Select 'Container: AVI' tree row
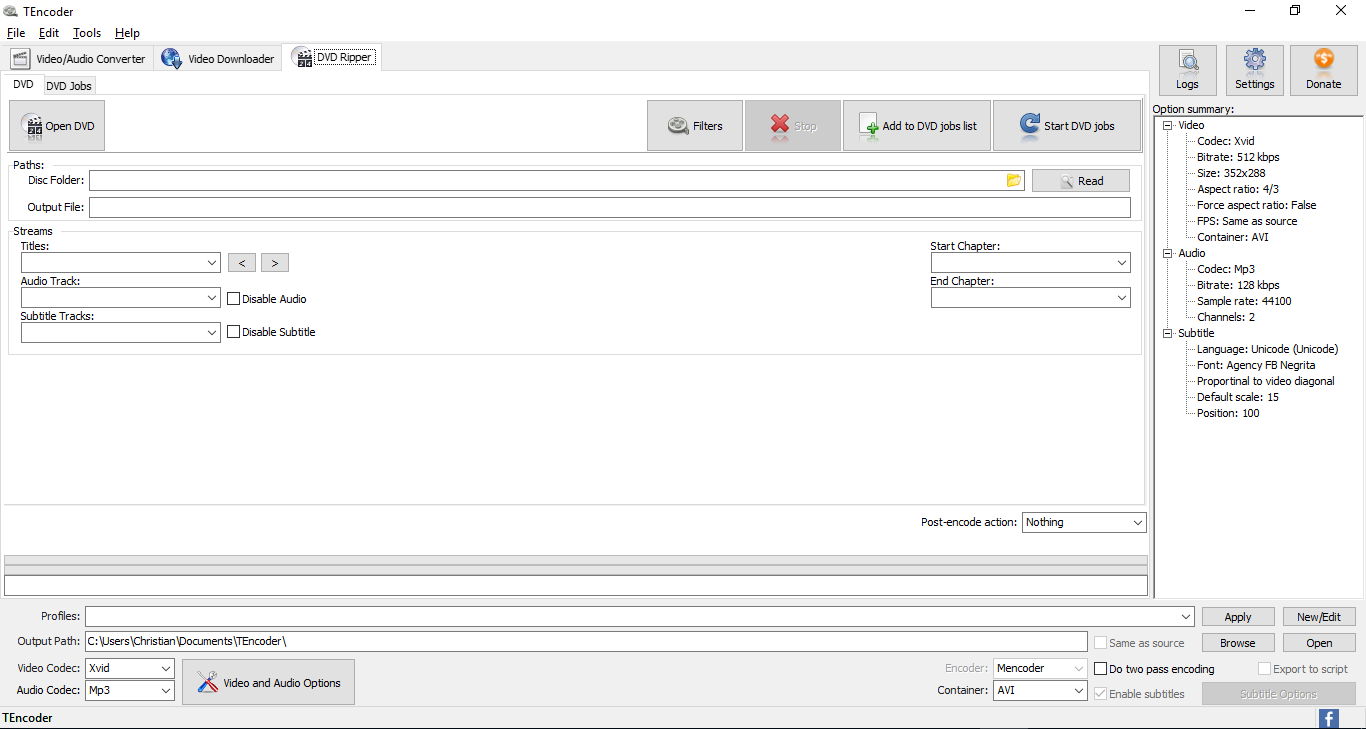 (1232, 237)
